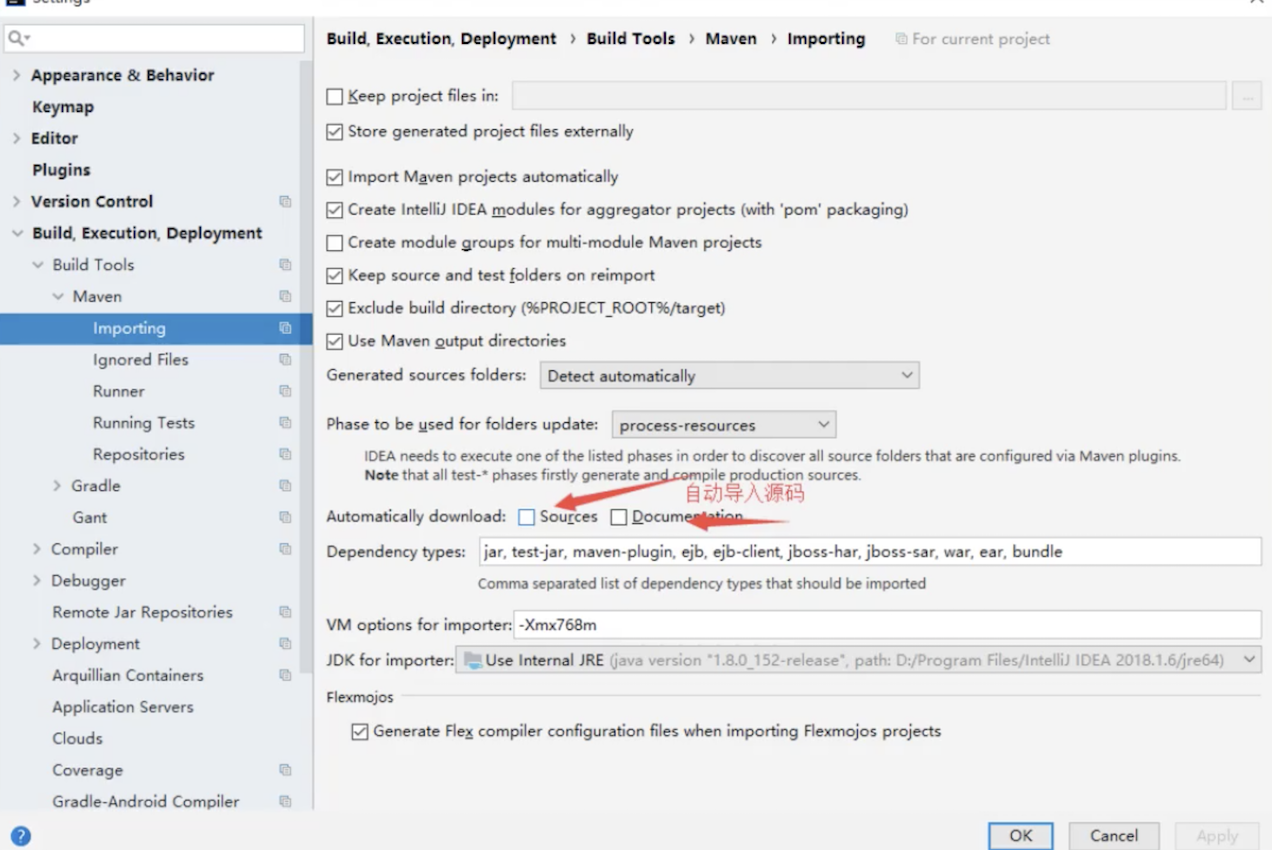Click project-level icon beside Deployment
The width and height of the screenshot is (1272, 850).
coord(285,644)
